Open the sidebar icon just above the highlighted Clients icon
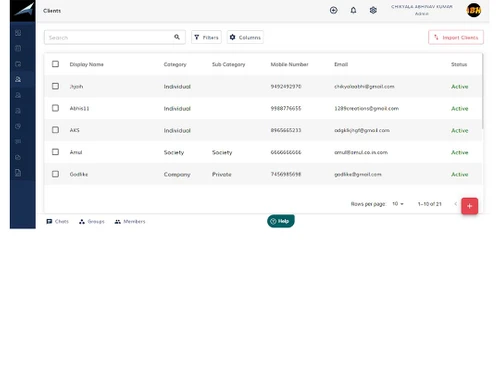Image resolution: width=500 pixels, height=375 pixels. (18, 64)
